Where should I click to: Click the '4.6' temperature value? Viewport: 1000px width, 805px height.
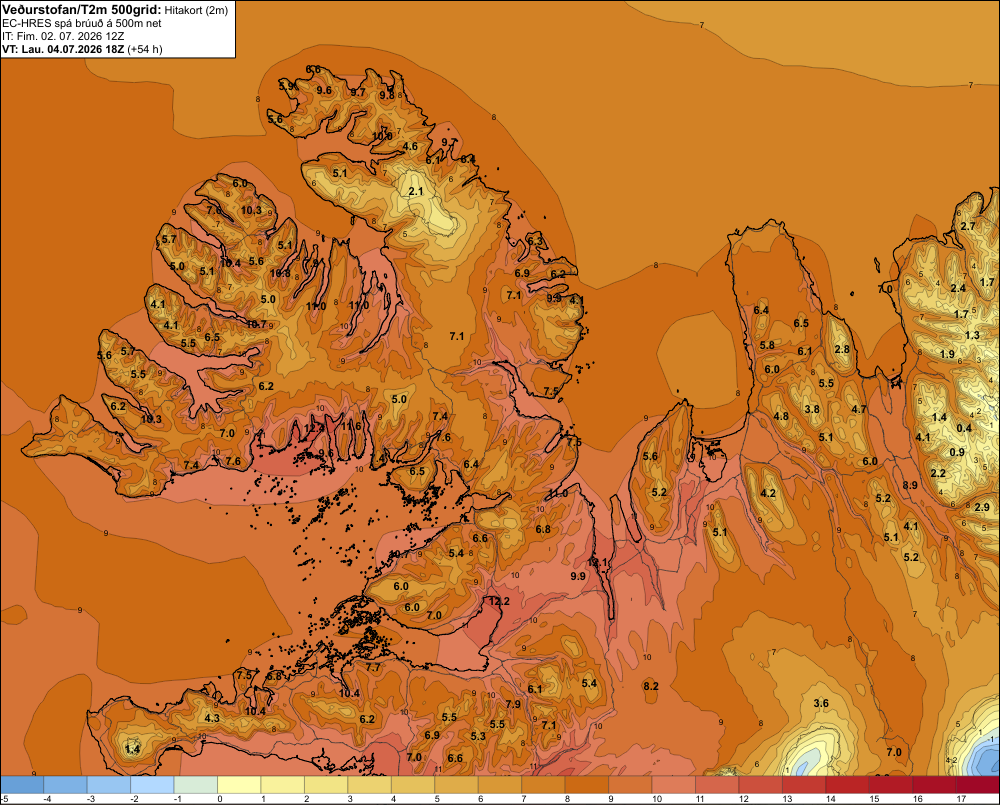click(410, 146)
